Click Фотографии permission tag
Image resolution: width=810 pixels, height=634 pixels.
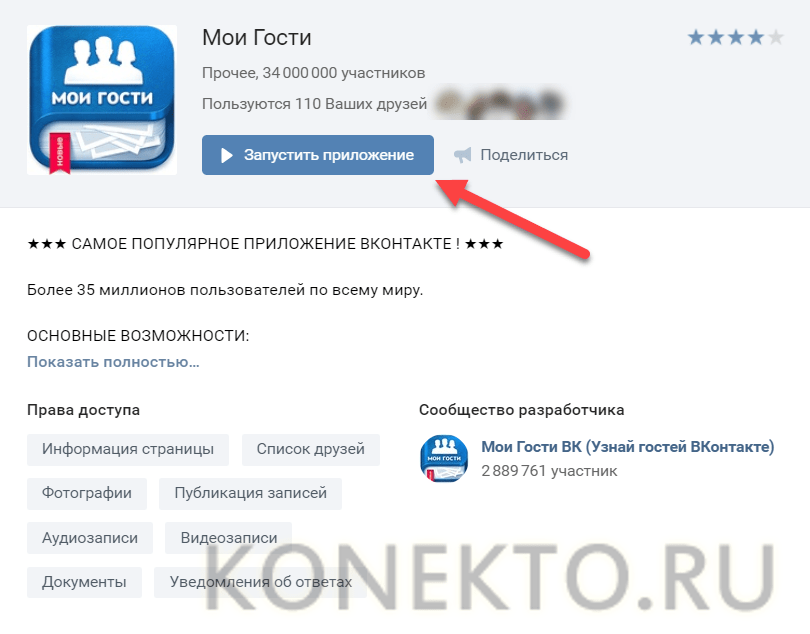(x=87, y=493)
